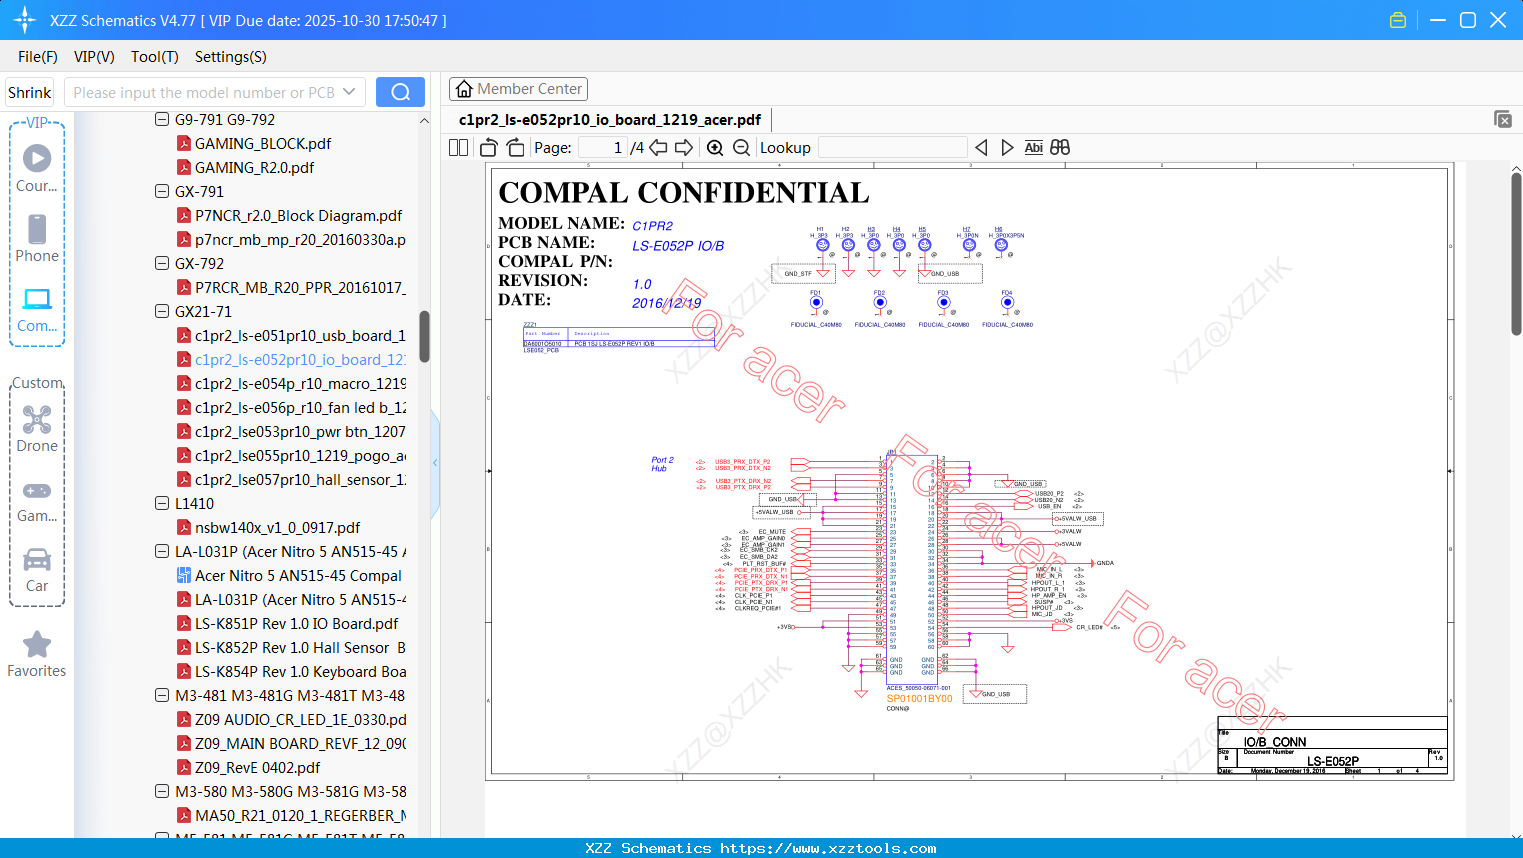The image size is (1523, 858).
Task: Click the binoculars search icon
Action: point(1060,147)
